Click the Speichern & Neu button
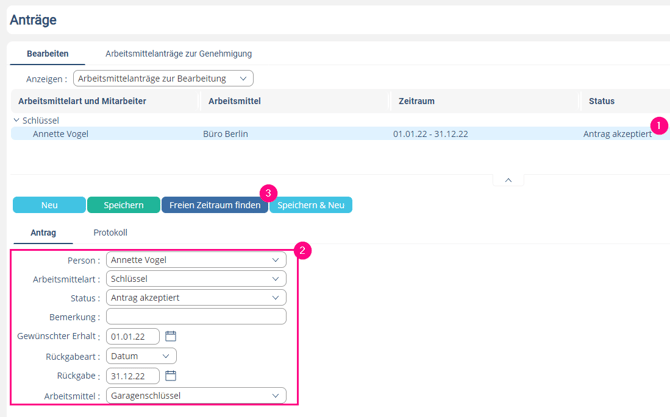670x417 pixels. (x=311, y=205)
